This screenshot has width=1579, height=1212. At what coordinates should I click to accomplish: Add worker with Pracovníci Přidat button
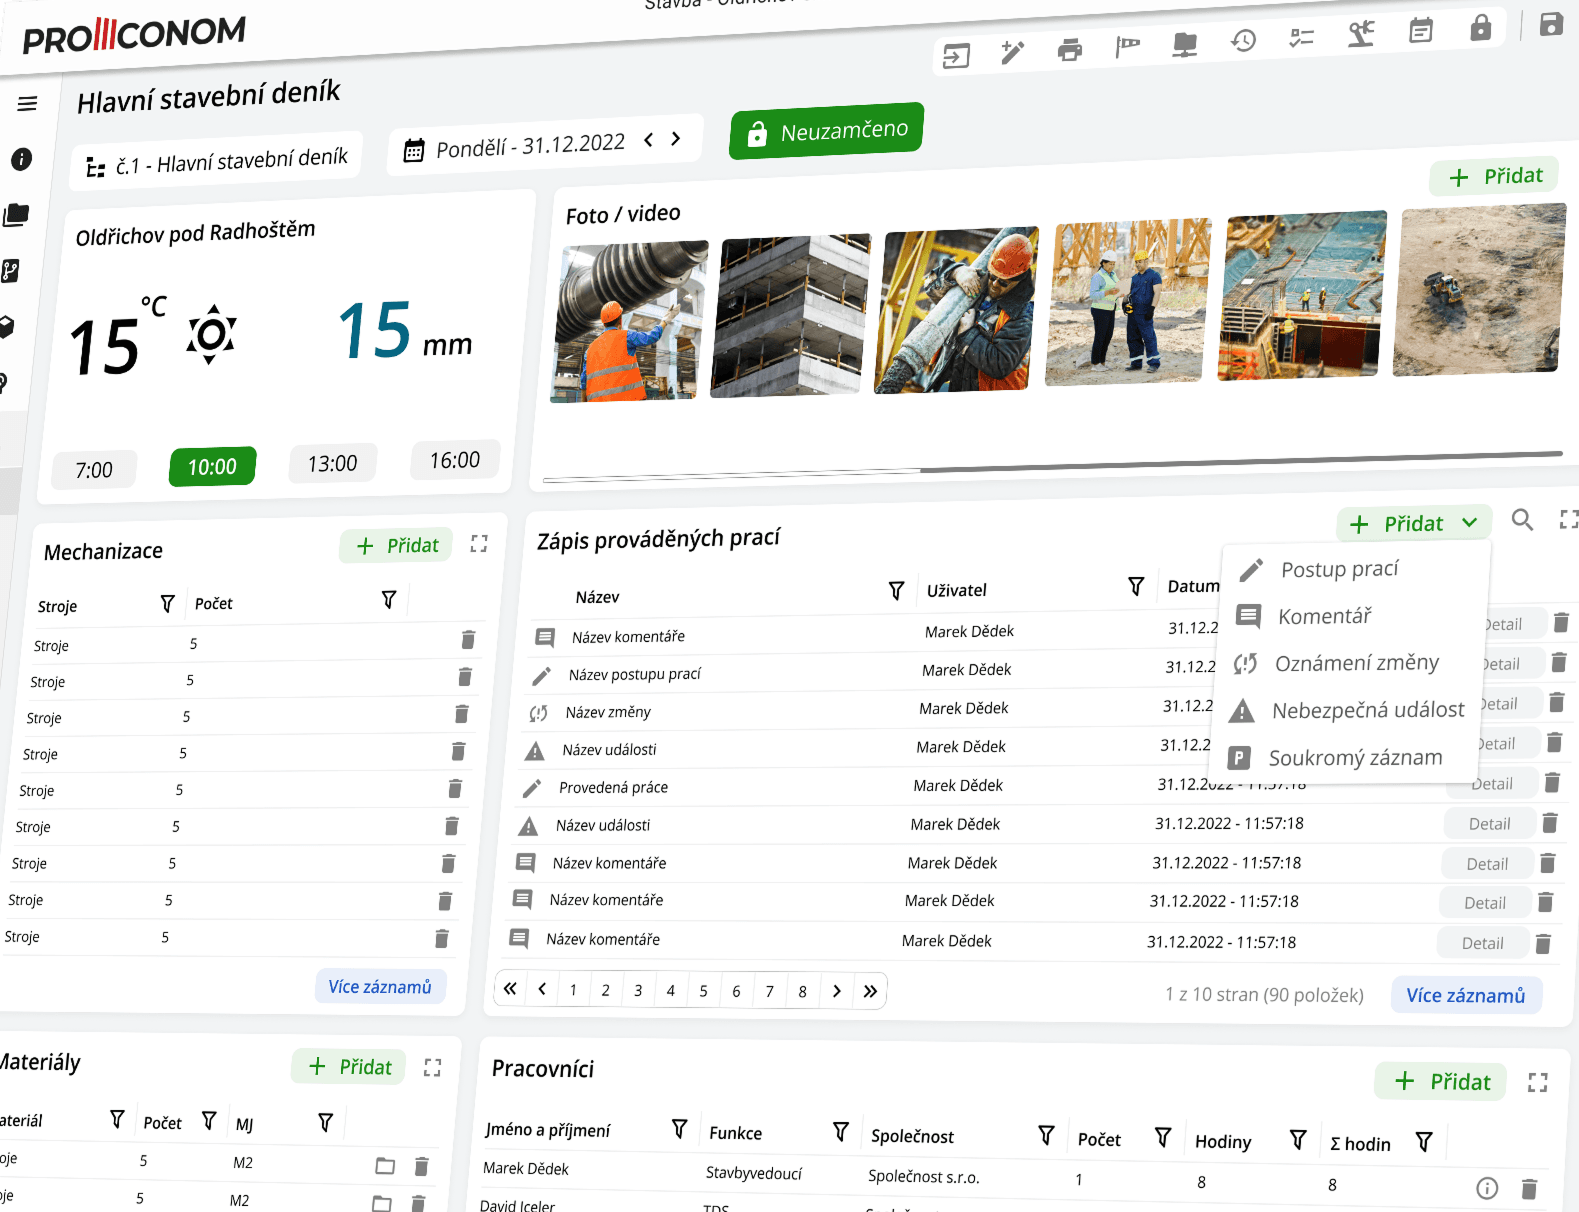pyautogui.click(x=1441, y=1081)
